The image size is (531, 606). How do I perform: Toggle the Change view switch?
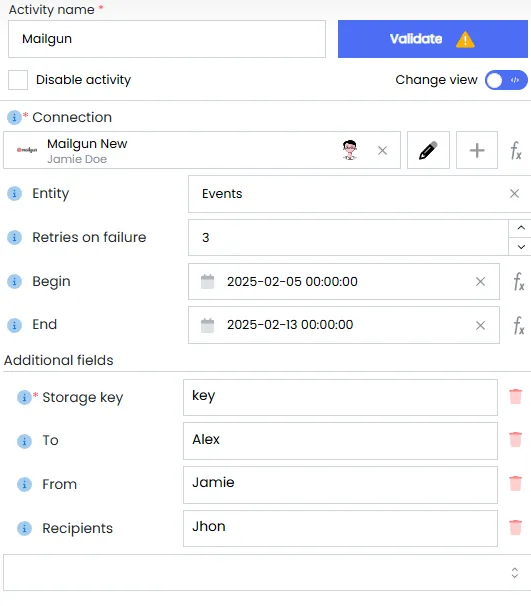[506, 80]
